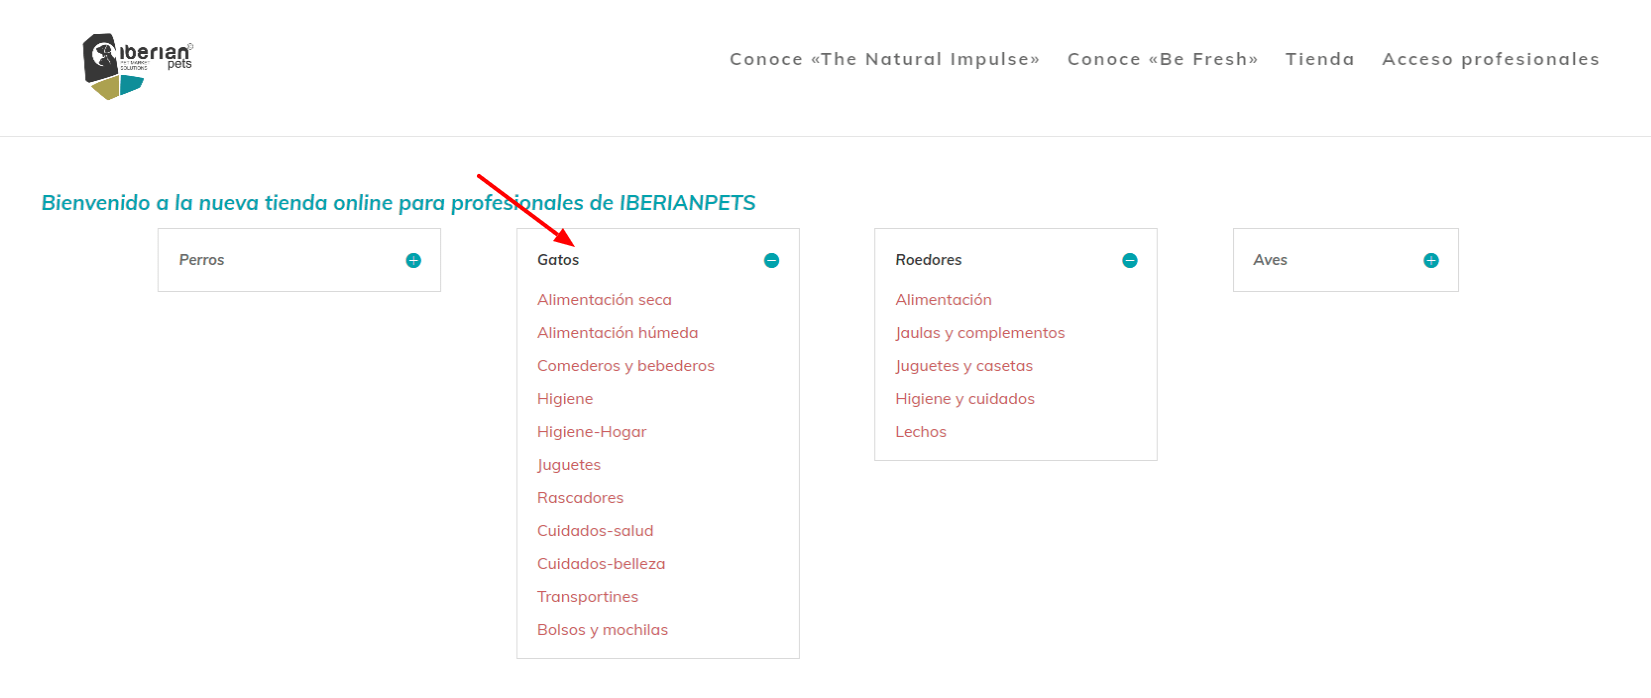Open Comederos y bebederos link
The width and height of the screenshot is (1651, 698).
[626, 366]
